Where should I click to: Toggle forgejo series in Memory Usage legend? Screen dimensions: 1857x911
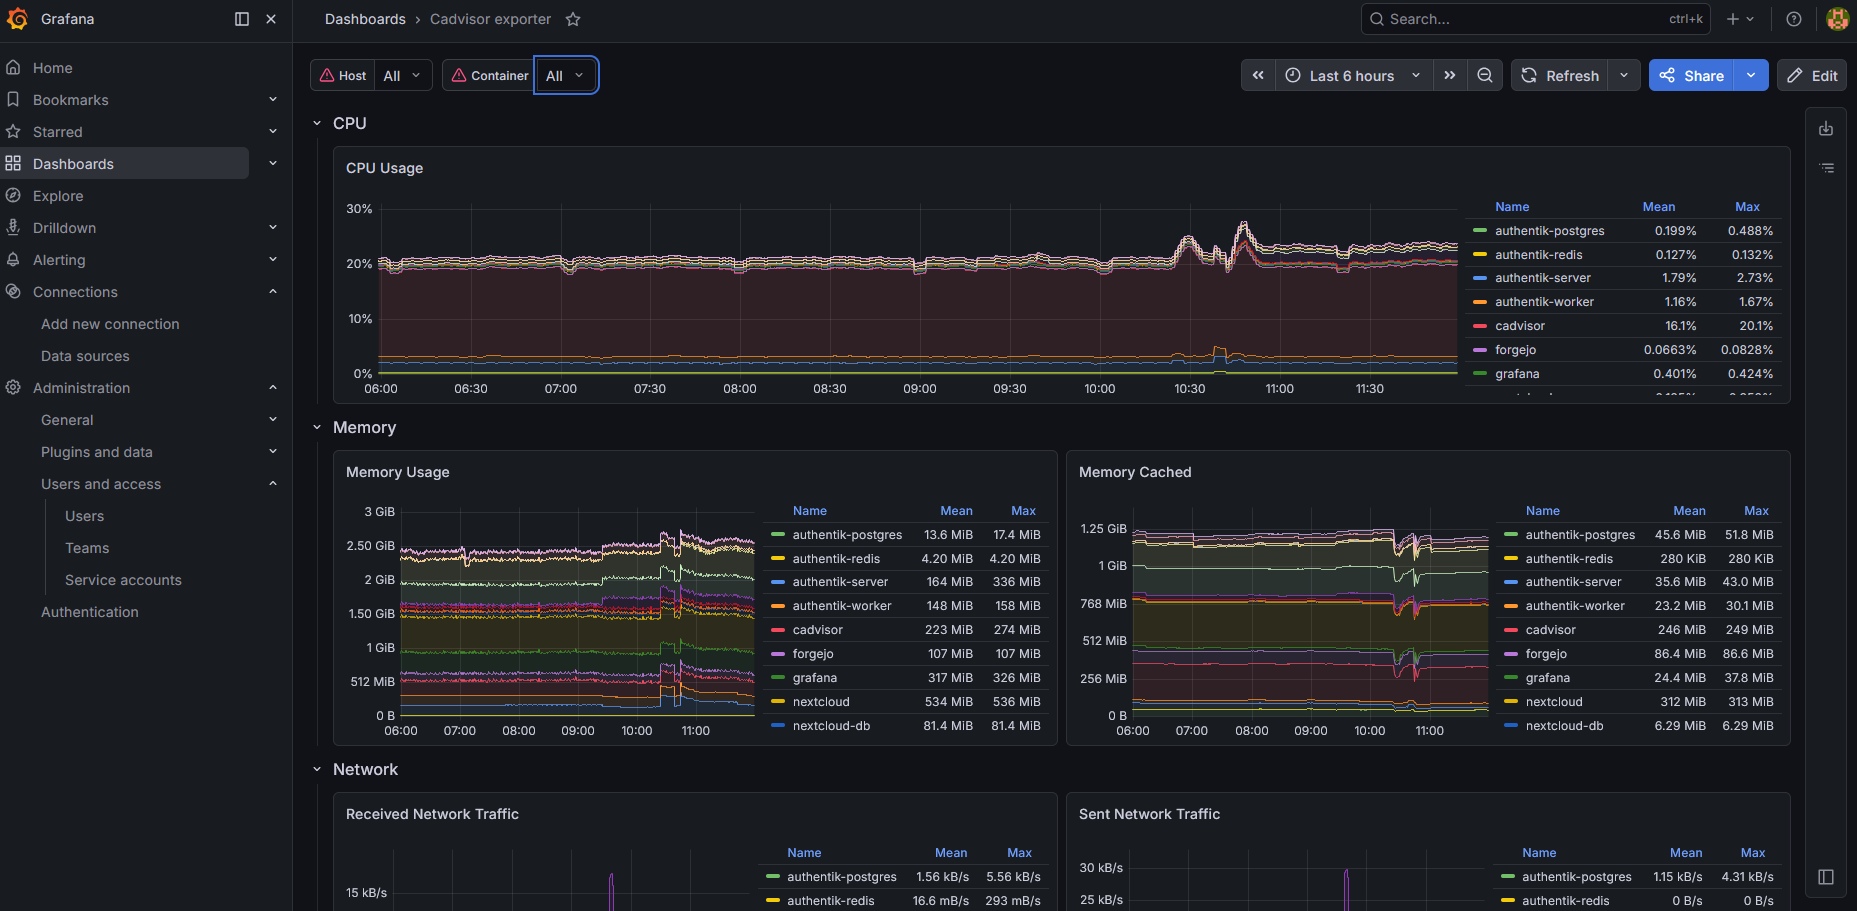[813, 654]
